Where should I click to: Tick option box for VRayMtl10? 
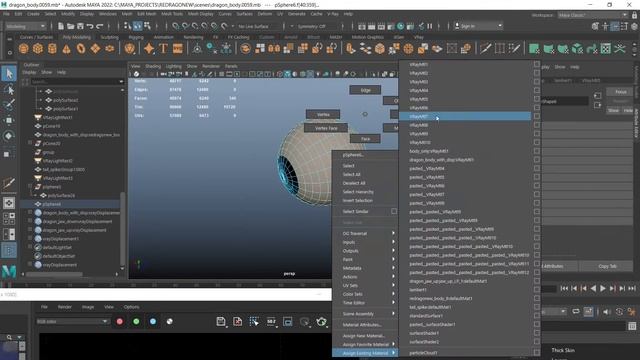point(537,142)
